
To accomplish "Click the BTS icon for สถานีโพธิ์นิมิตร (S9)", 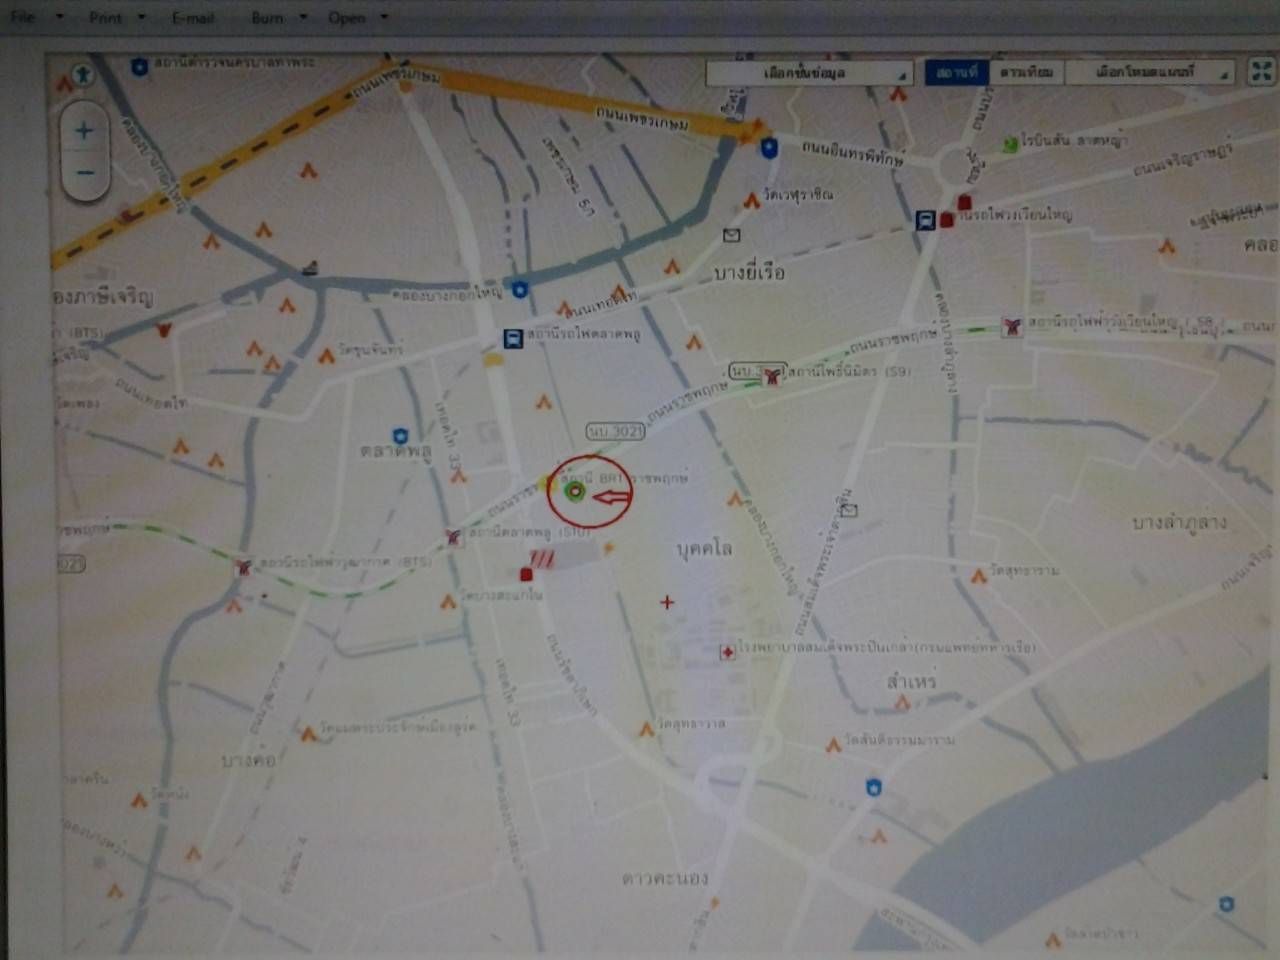I will pos(771,376).
